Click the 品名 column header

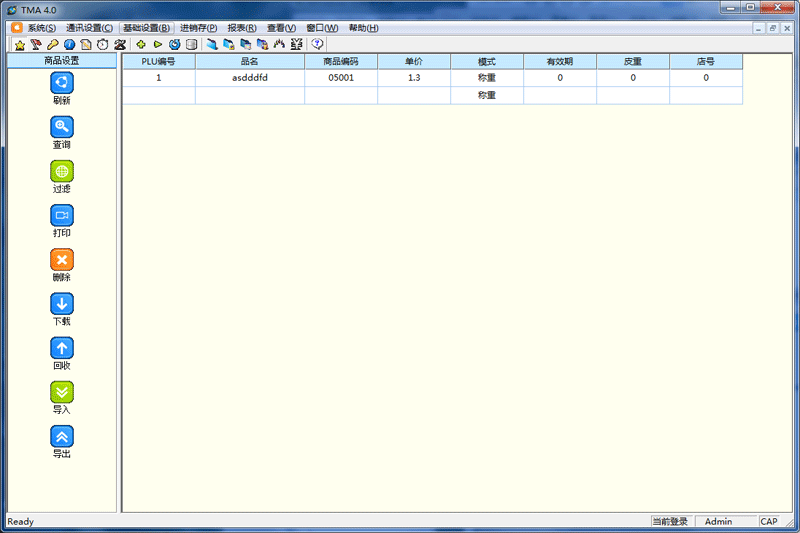point(249,62)
